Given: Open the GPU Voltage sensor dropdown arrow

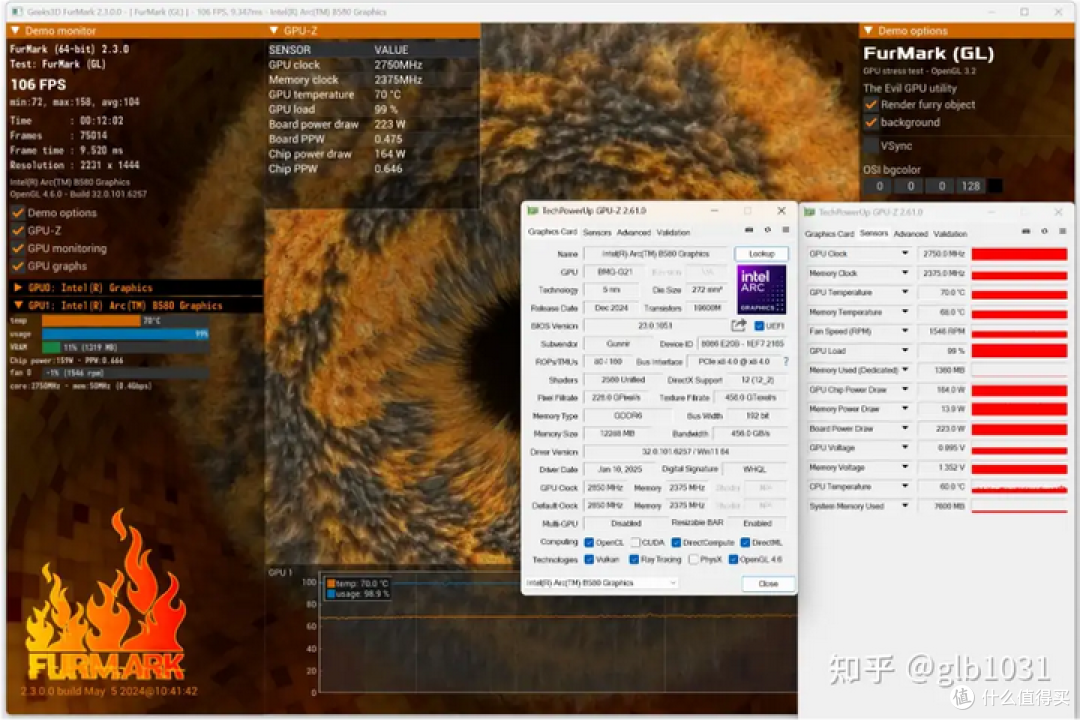Looking at the screenshot, I should click(905, 447).
